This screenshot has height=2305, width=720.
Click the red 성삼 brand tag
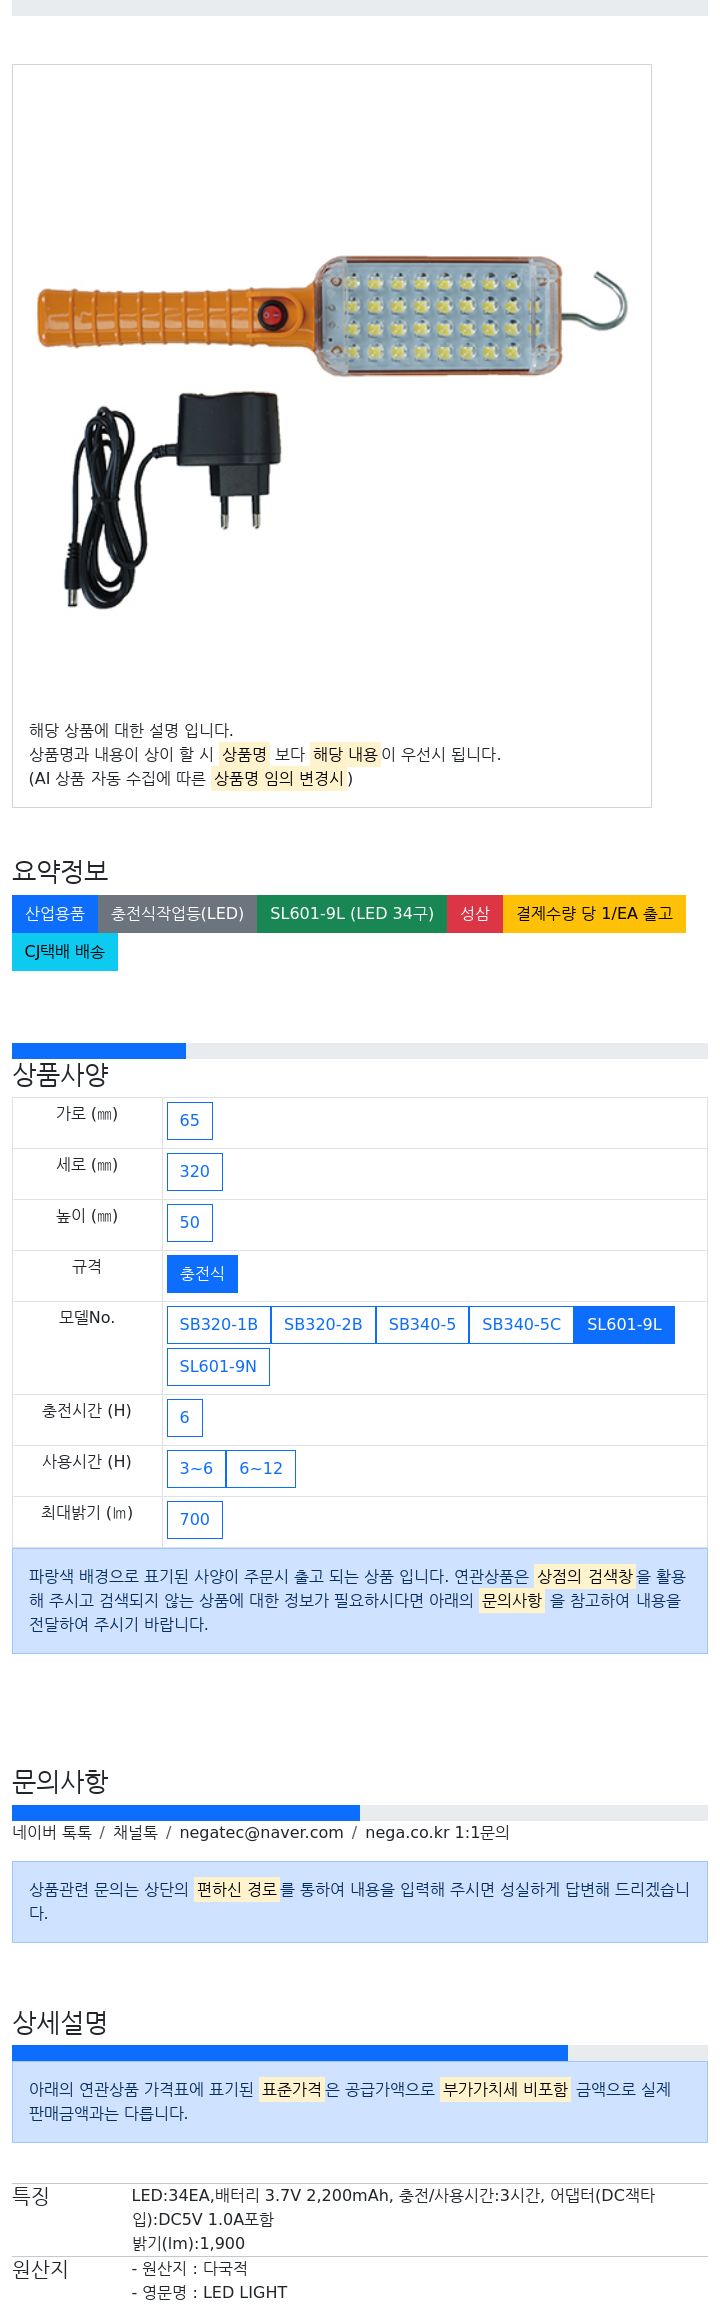click(x=475, y=914)
